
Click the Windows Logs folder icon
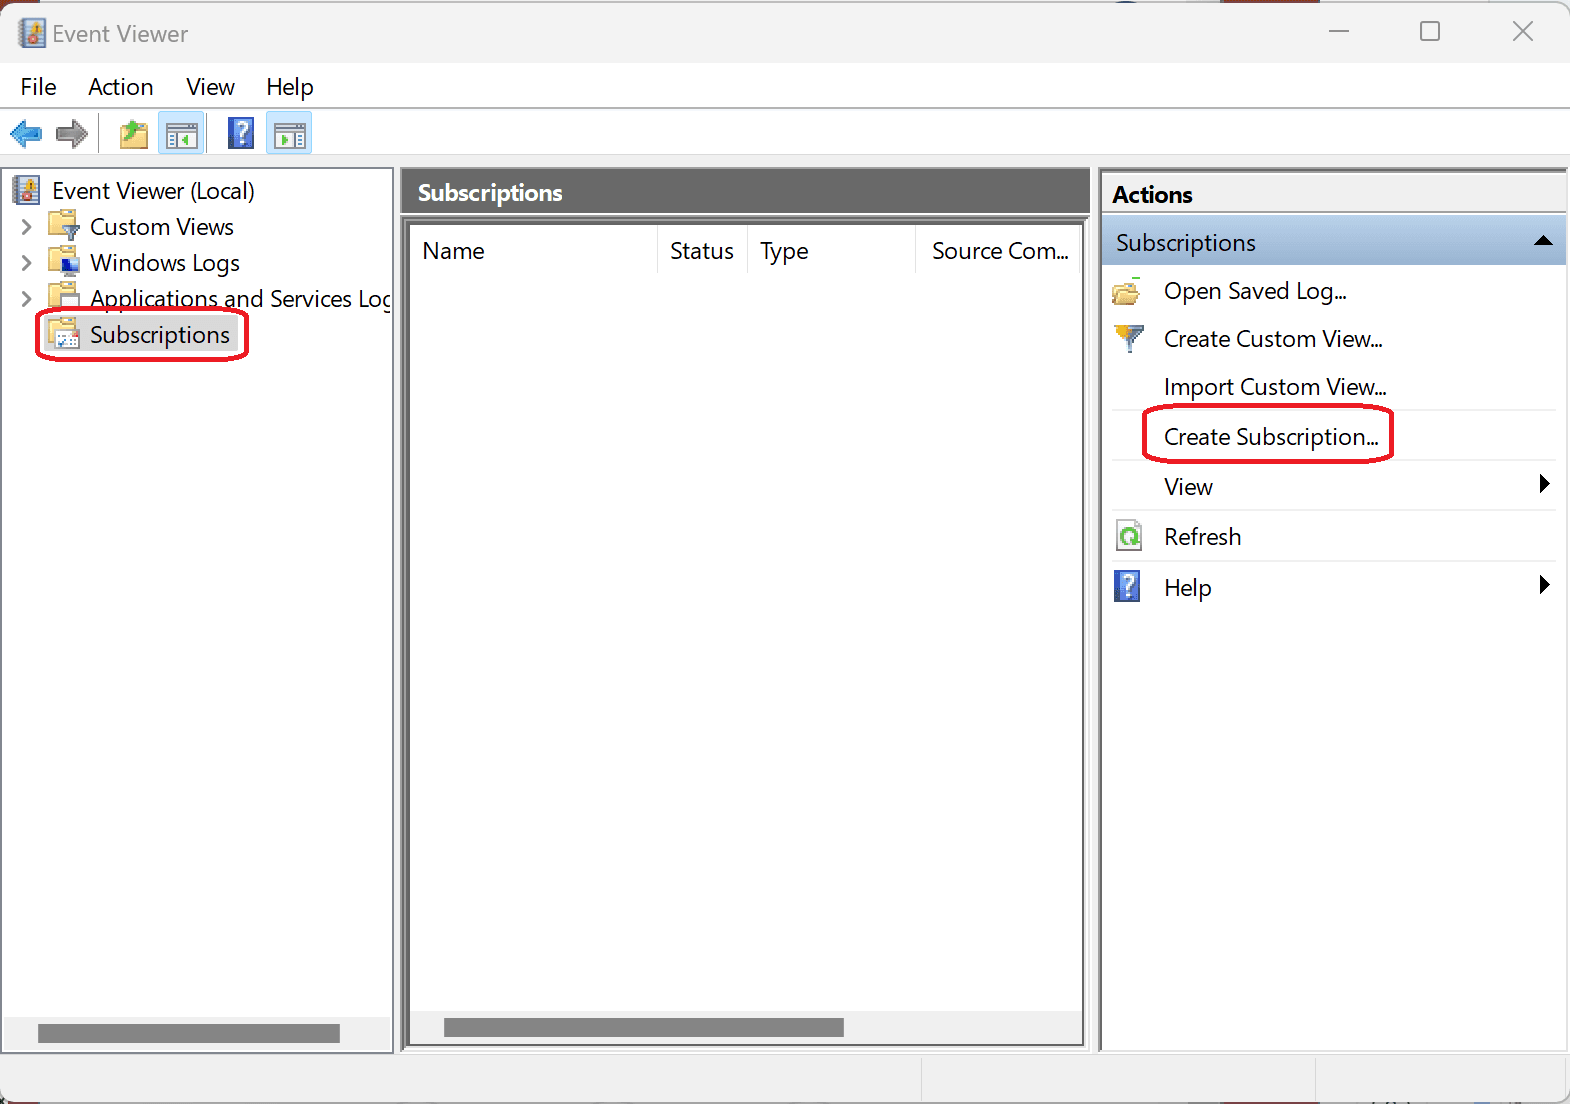pyautogui.click(x=64, y=261)
